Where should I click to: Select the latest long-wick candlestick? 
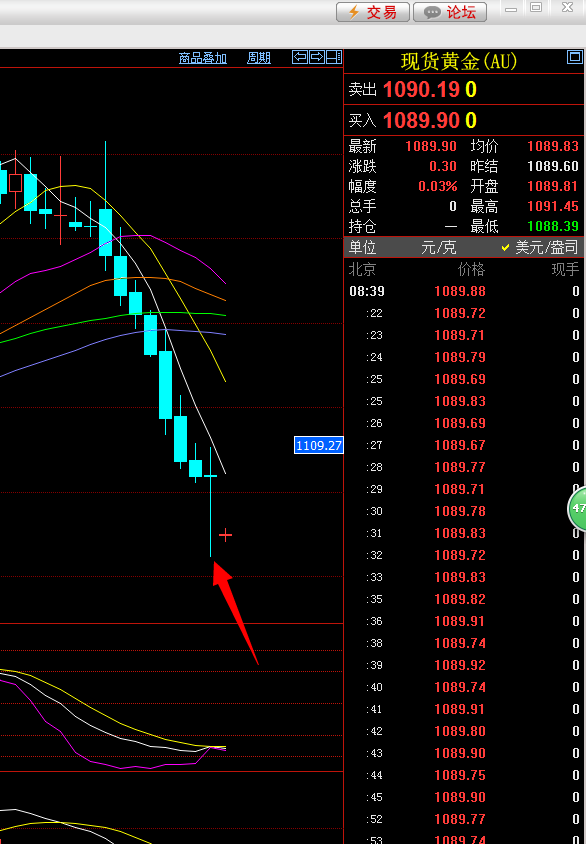click(x=210, y=502)
